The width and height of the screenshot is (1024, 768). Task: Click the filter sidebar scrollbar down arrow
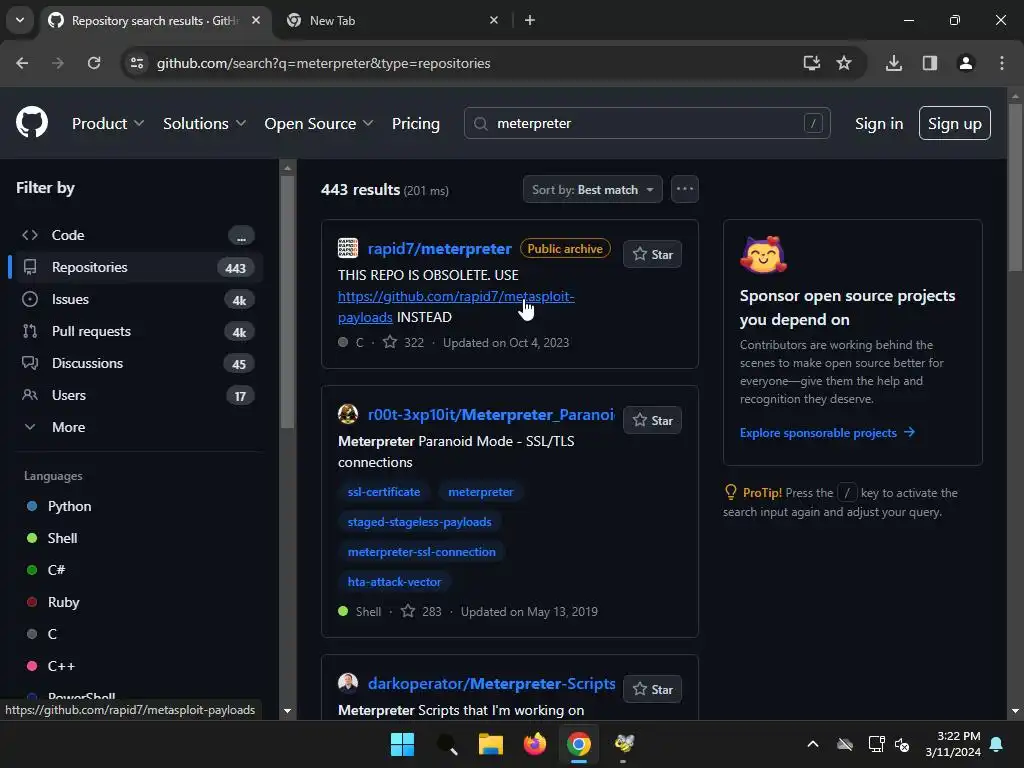tap(287, 711)
